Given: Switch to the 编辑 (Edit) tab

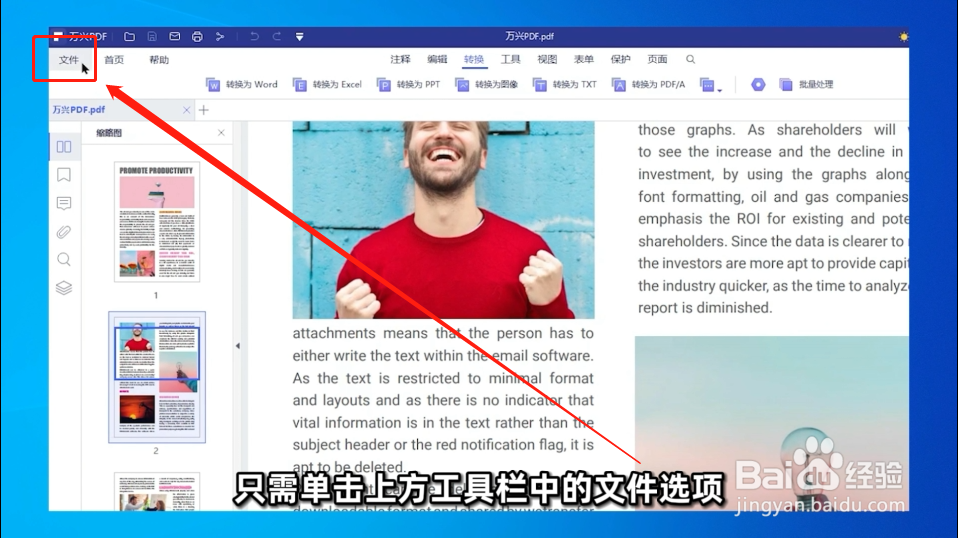Looking at the screenshot, I should (437, 59).
